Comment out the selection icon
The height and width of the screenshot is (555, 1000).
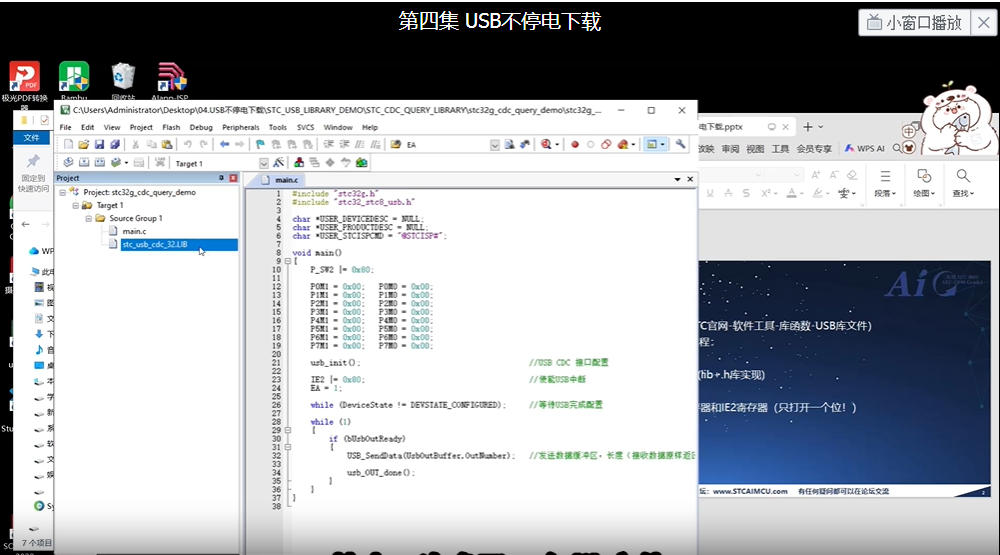tap(360, 145)
